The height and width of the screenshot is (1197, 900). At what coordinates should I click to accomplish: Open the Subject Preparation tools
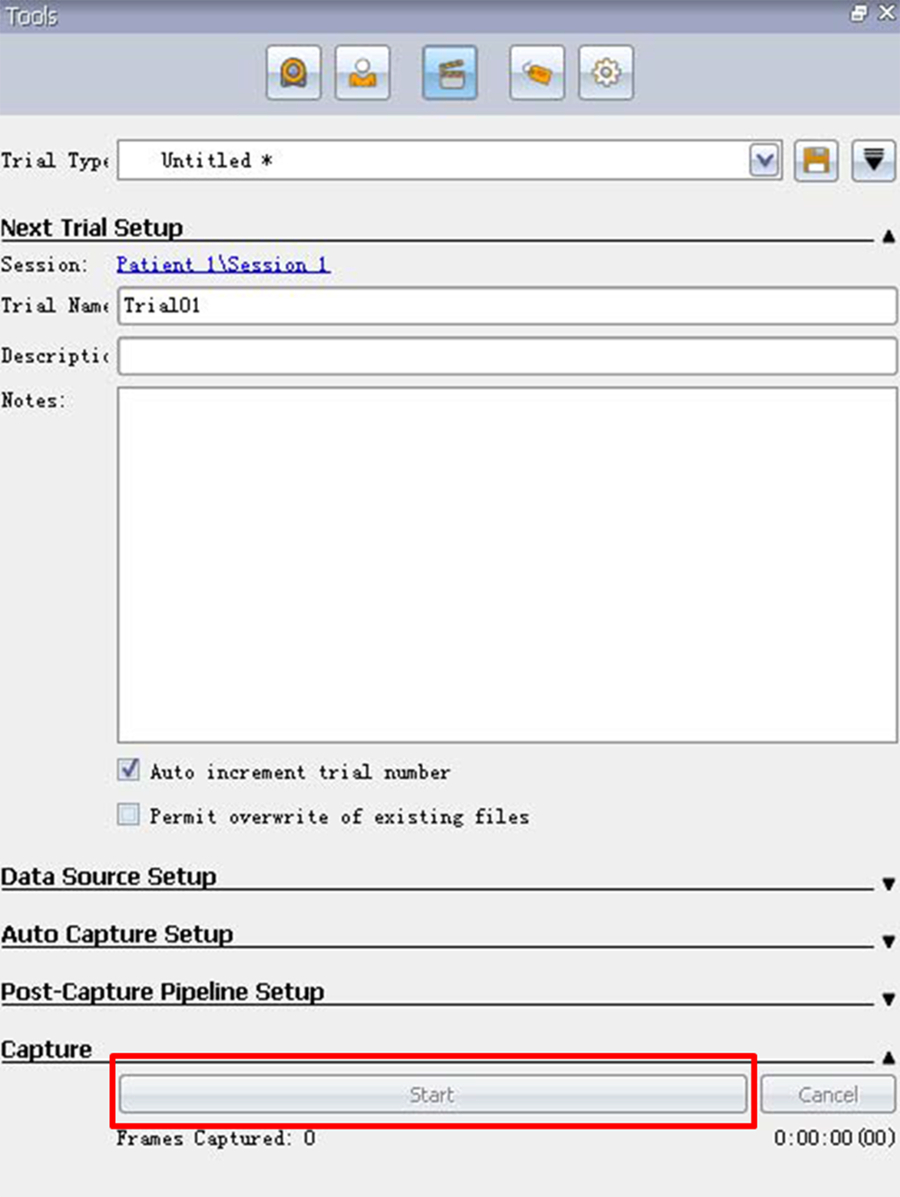363,73
